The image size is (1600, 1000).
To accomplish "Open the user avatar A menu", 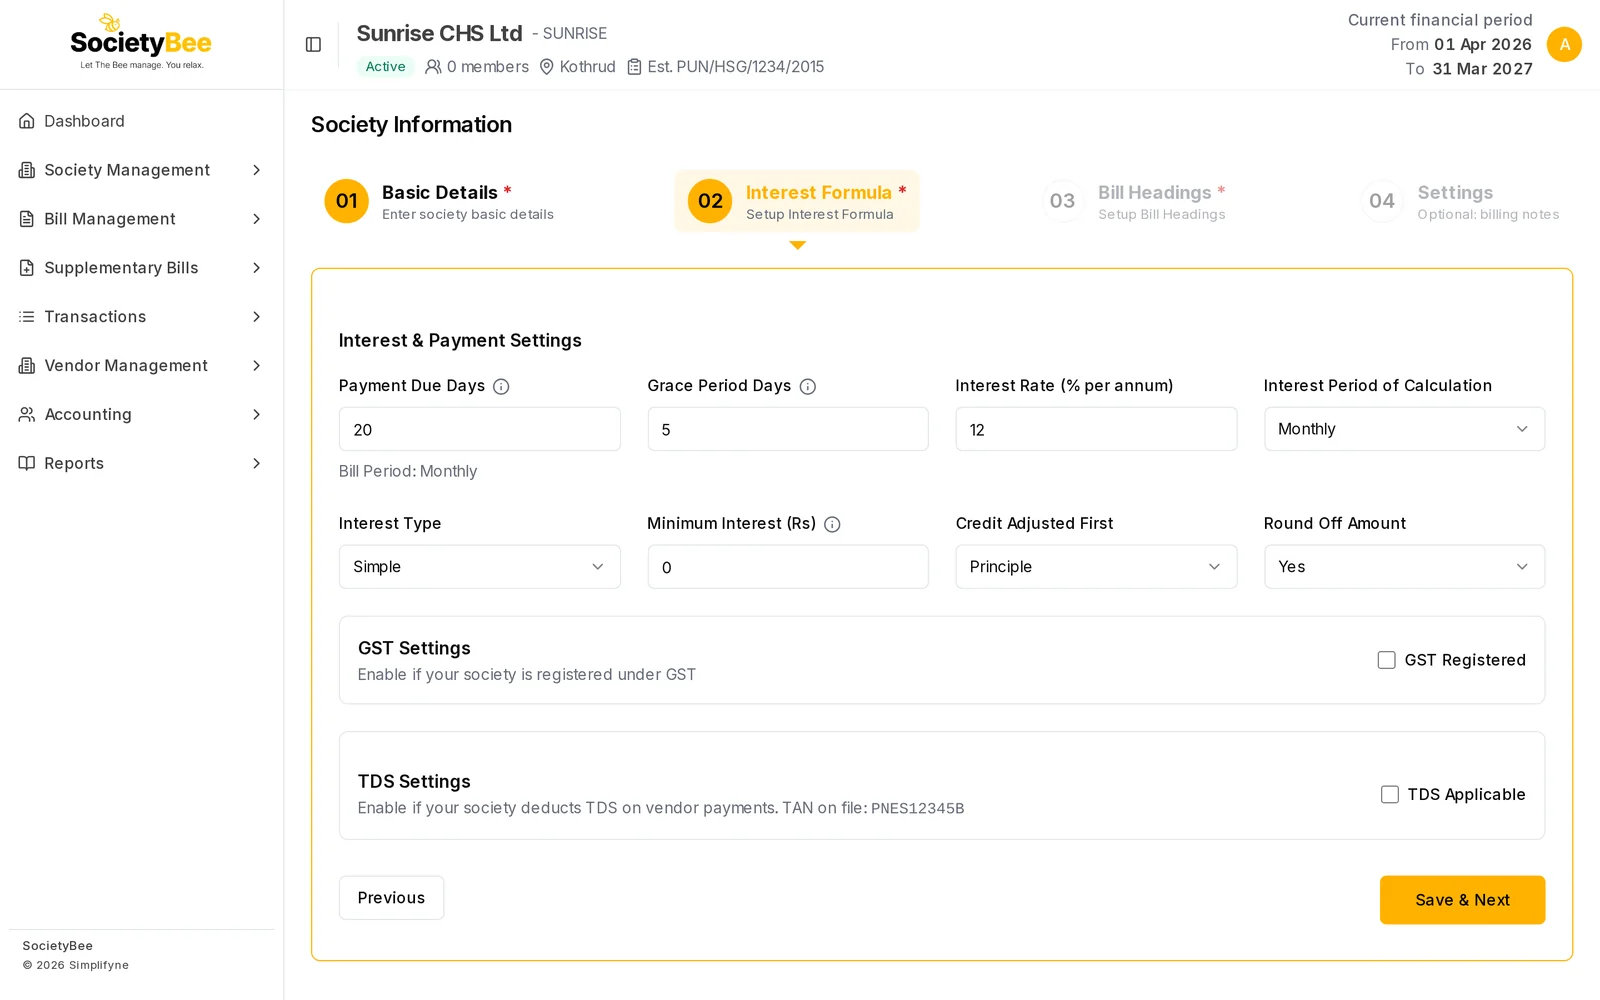I will (1564, 44).
